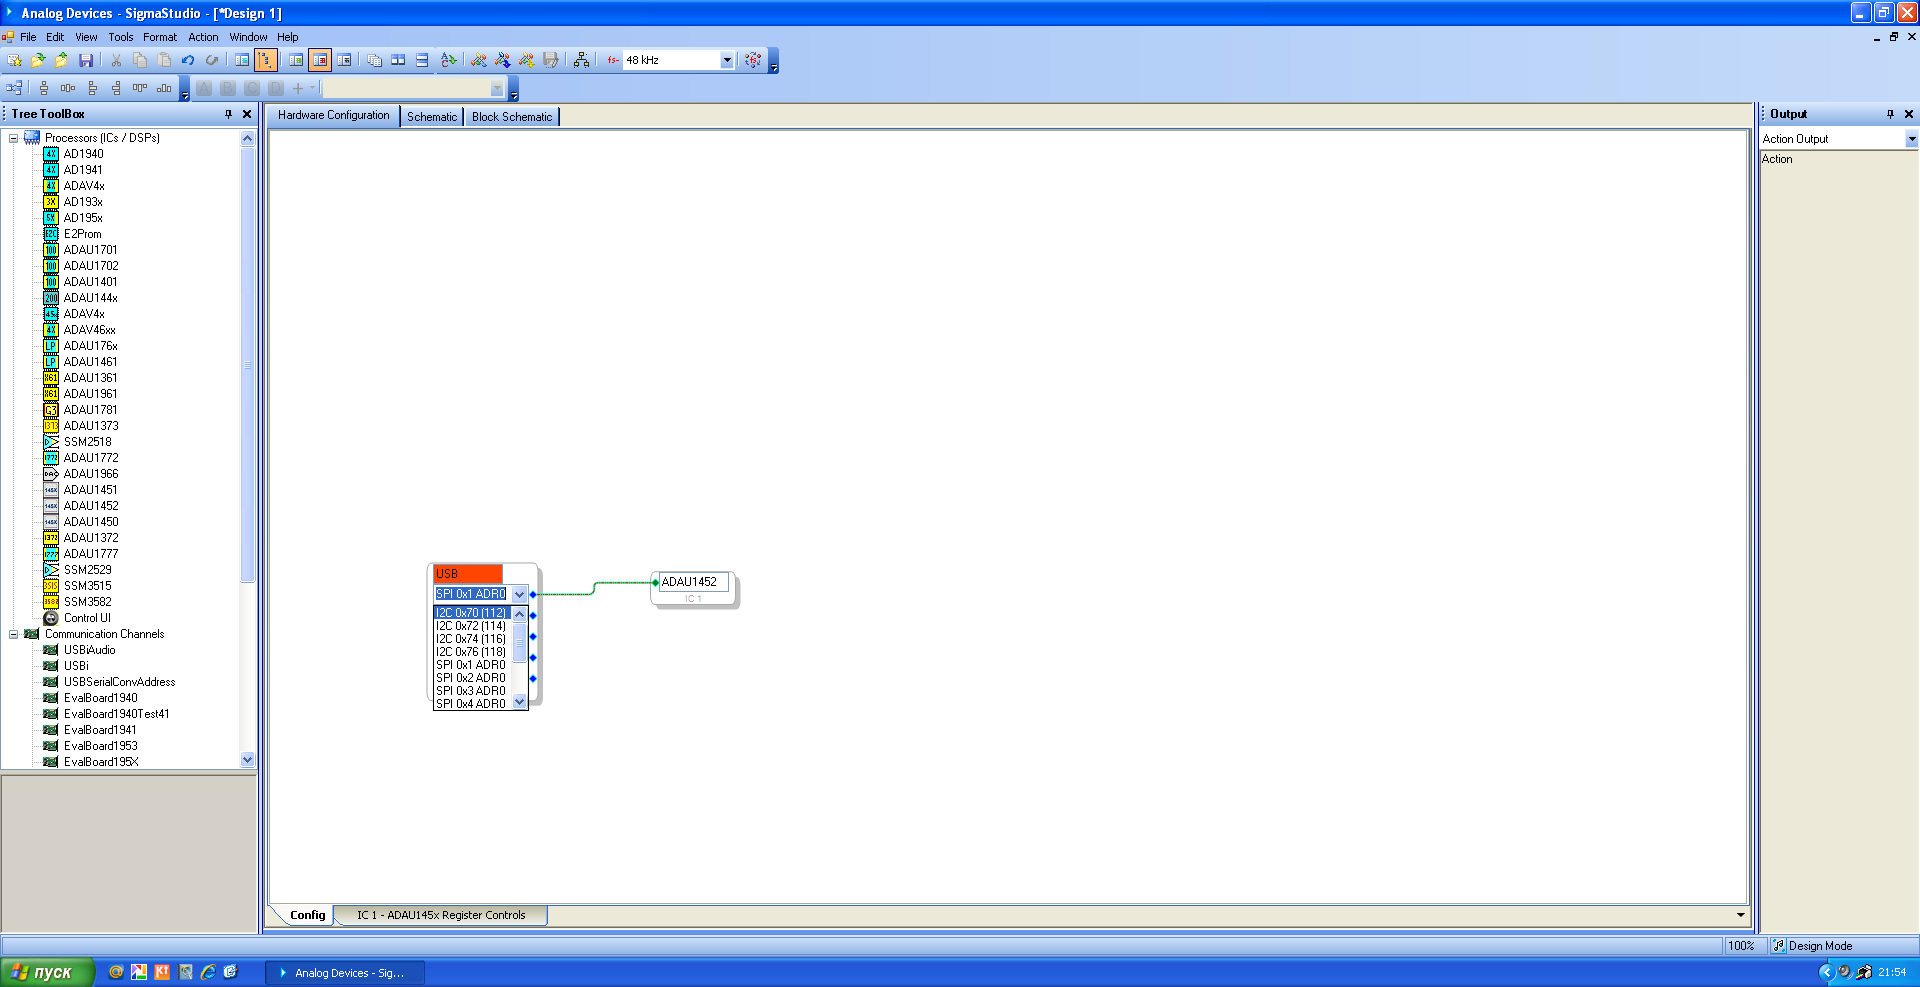
Task: Click the open-folder icon next to New
Action: tap(38, 60)
